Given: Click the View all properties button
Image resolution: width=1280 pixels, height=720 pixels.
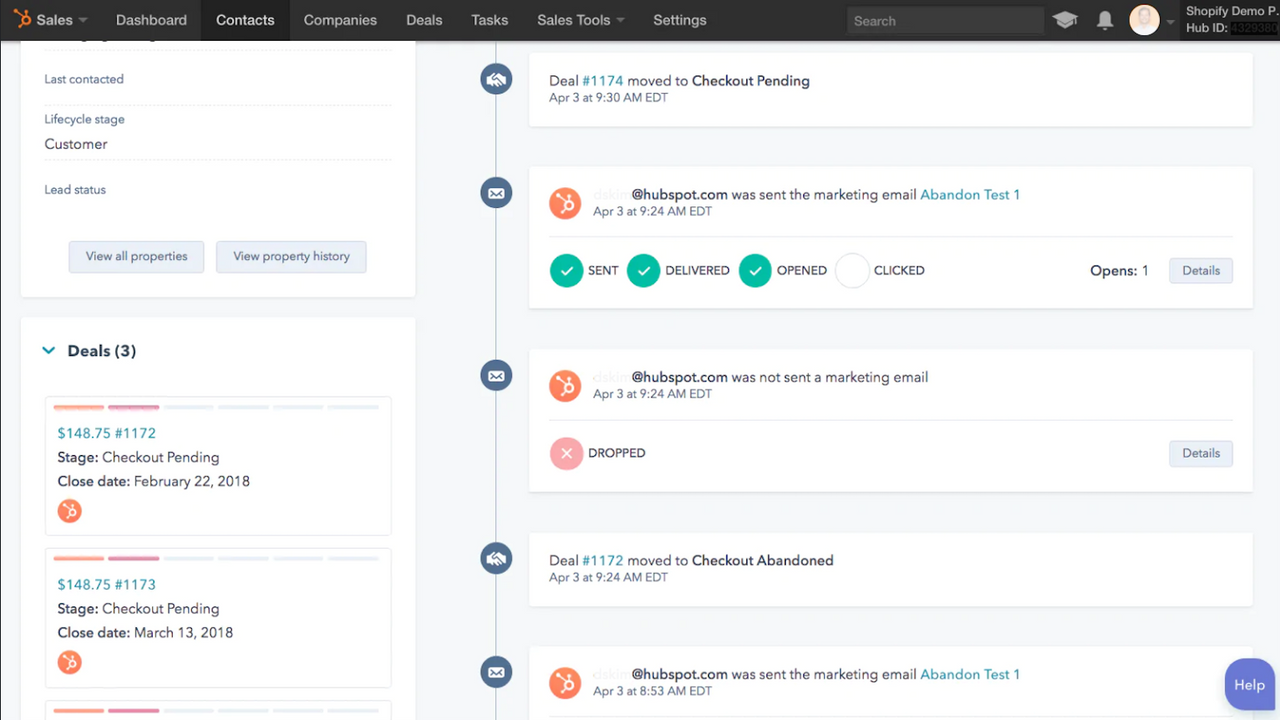Looking at the screenshot, I should pyautogui.click(x=136, y=256).
